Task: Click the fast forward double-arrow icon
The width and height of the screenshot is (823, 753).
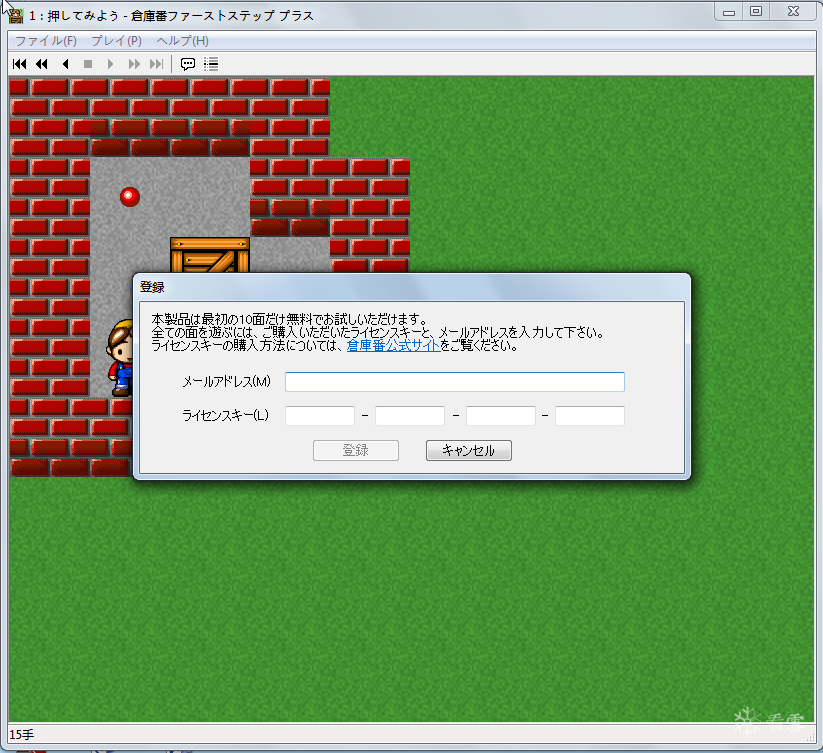Action: [x=134, y=64]
